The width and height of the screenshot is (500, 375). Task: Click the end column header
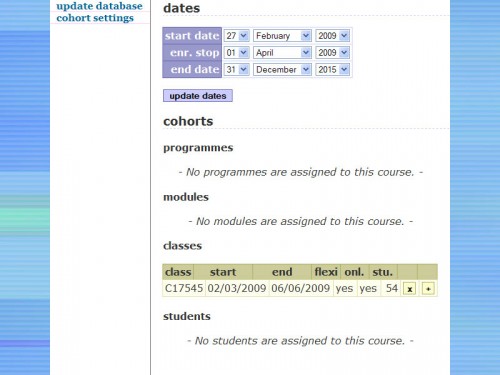click(282, 272)
